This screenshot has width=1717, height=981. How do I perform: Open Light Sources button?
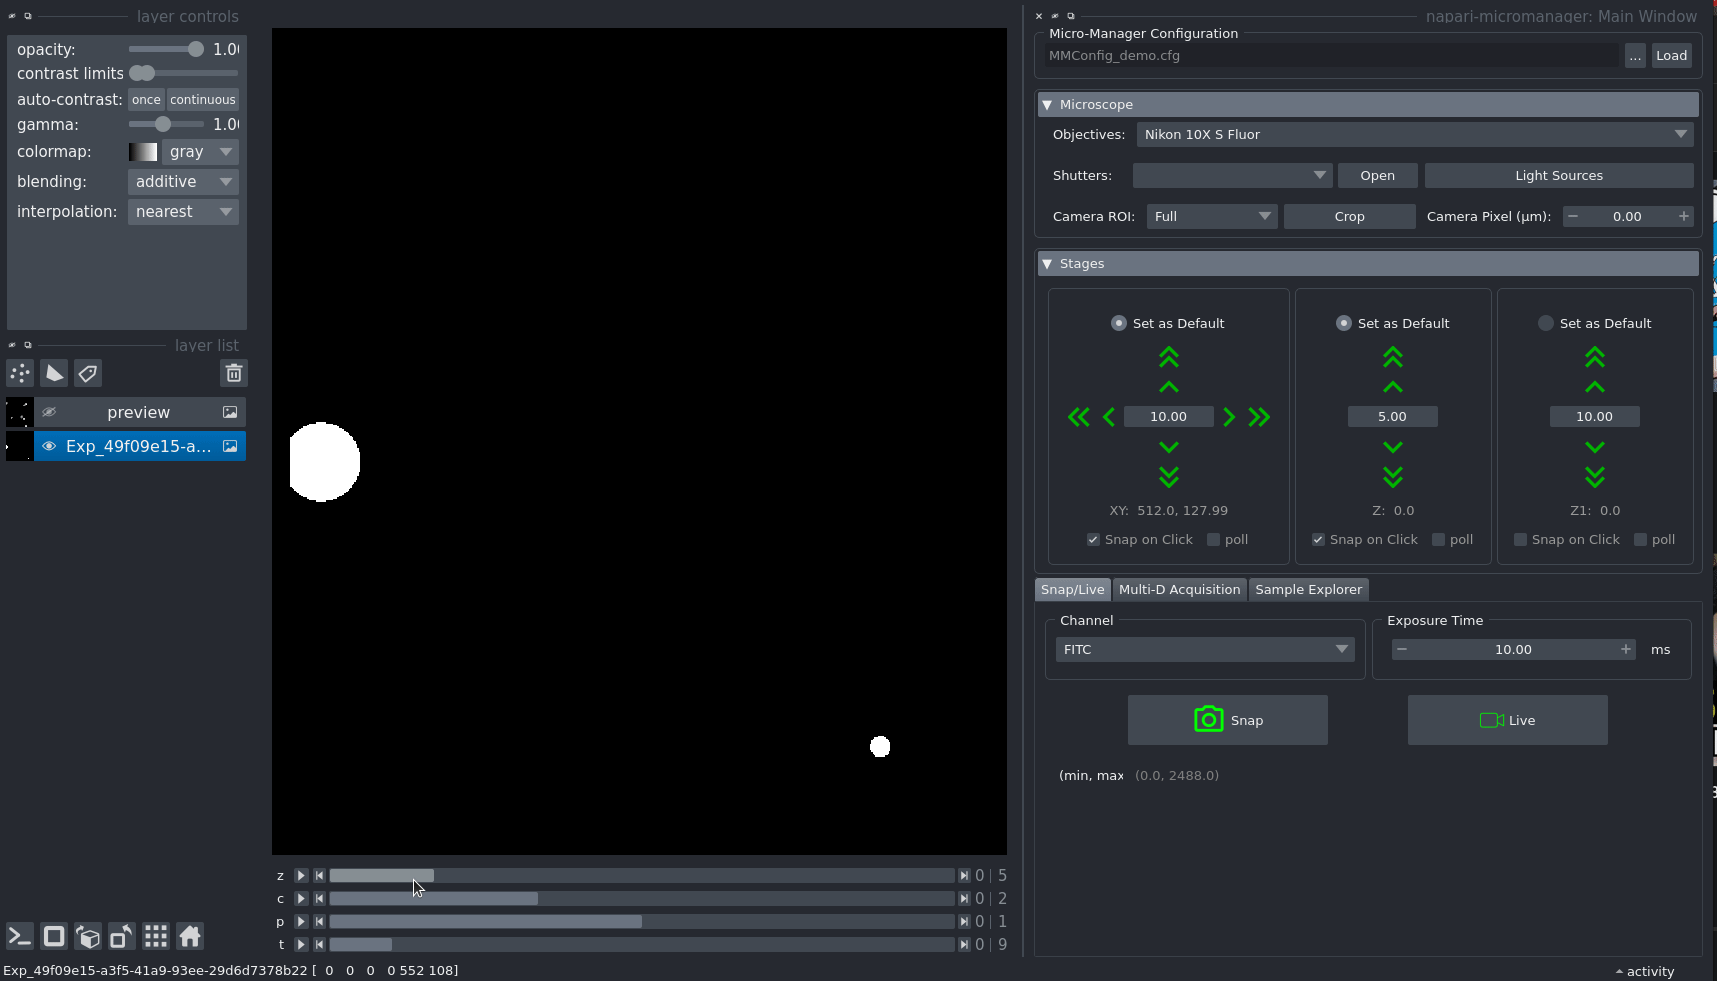[x=1558, y=175]
